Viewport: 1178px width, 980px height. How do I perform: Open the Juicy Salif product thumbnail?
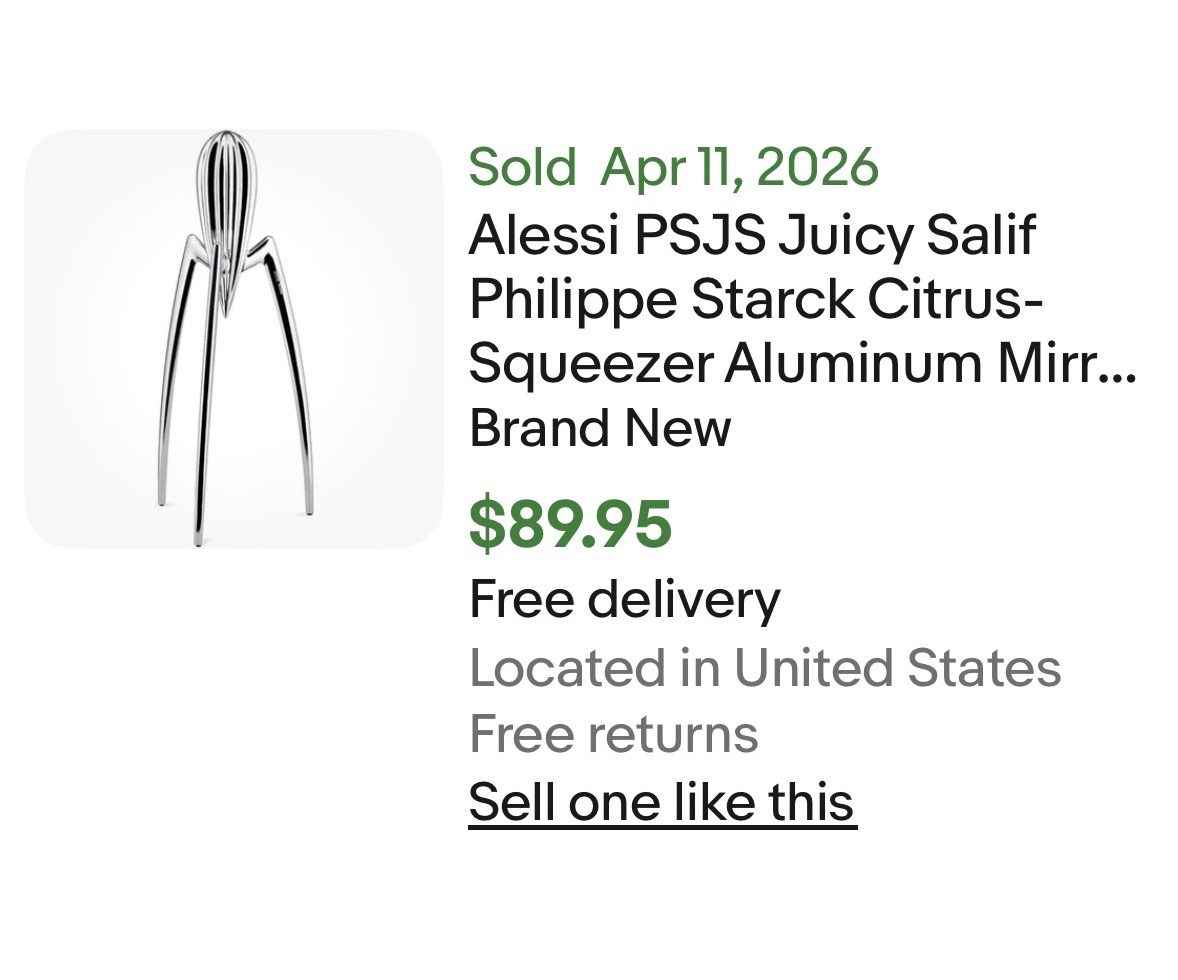(x=233, y=338)
